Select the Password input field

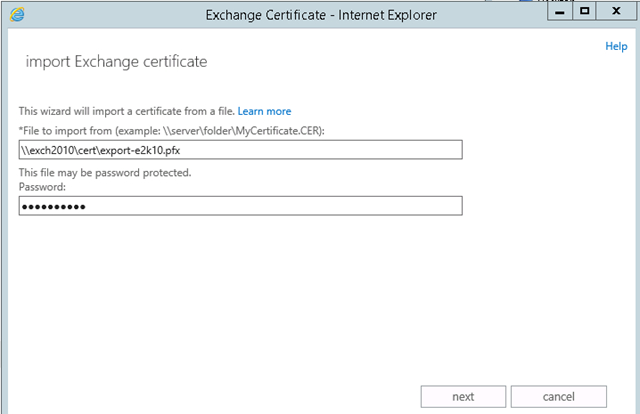click(240, 206)
